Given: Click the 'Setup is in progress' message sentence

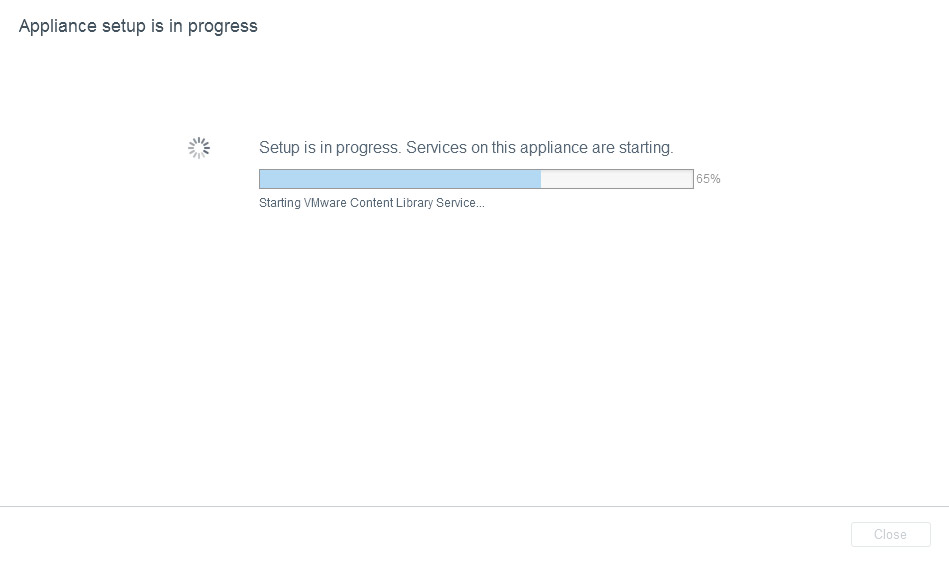Looking at the screenshot, I should point(466,148).
